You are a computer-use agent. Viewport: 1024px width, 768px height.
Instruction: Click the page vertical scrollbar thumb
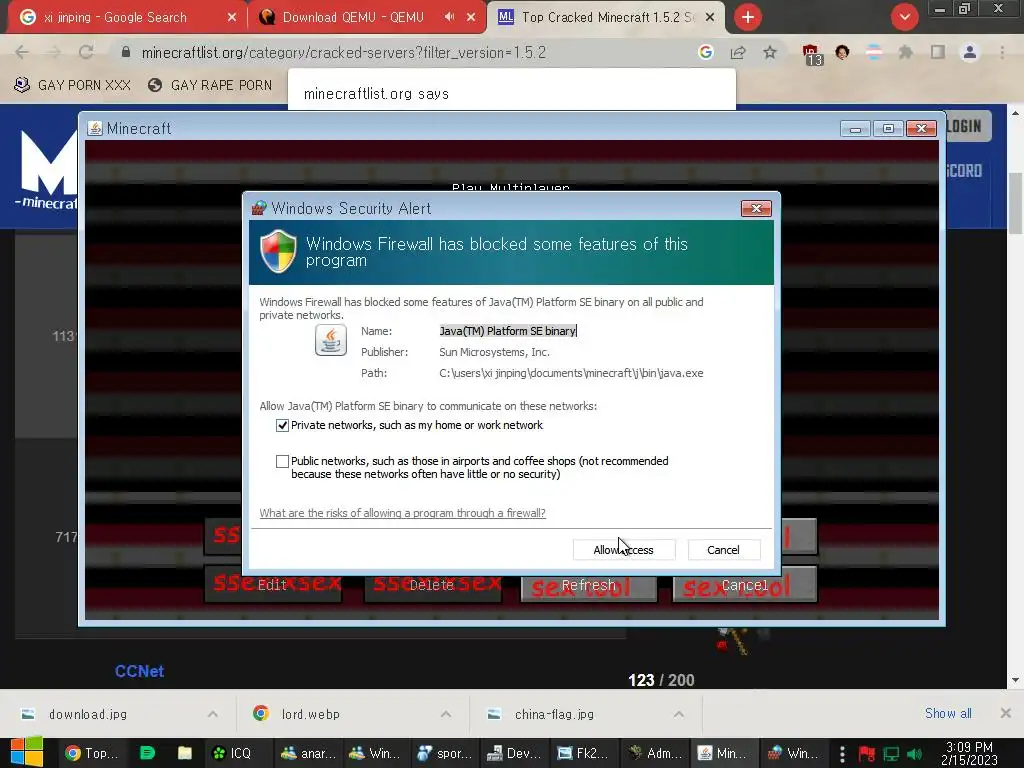(1015, 203)
